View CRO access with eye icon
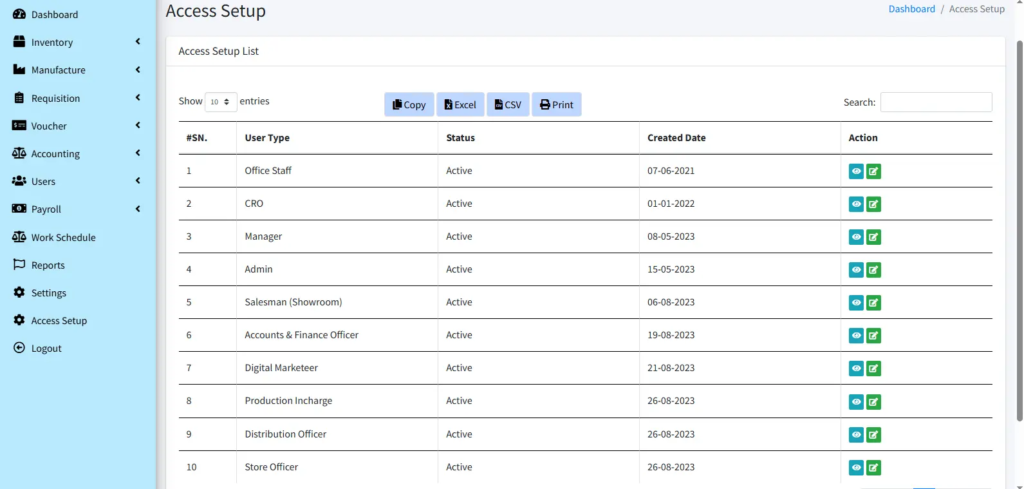Image resolution: width=1024 pixels, height=489 pixels. [x=856, y=204]
